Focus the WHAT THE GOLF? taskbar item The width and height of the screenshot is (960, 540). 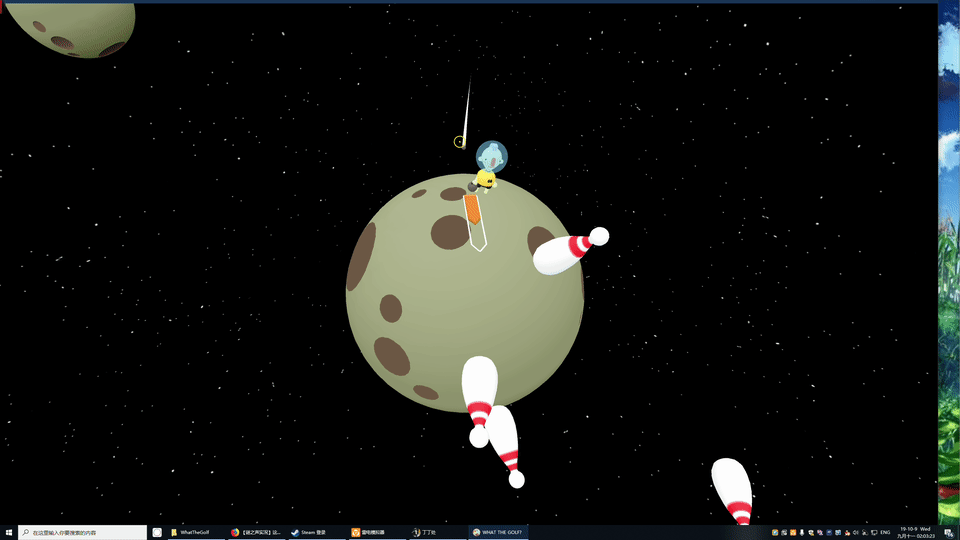click(498, 533)
